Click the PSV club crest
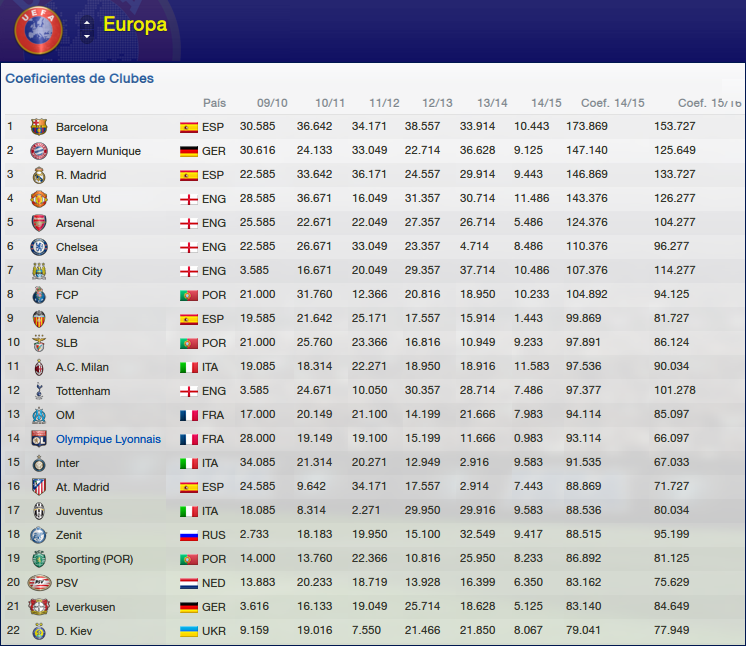 point(39,583)
